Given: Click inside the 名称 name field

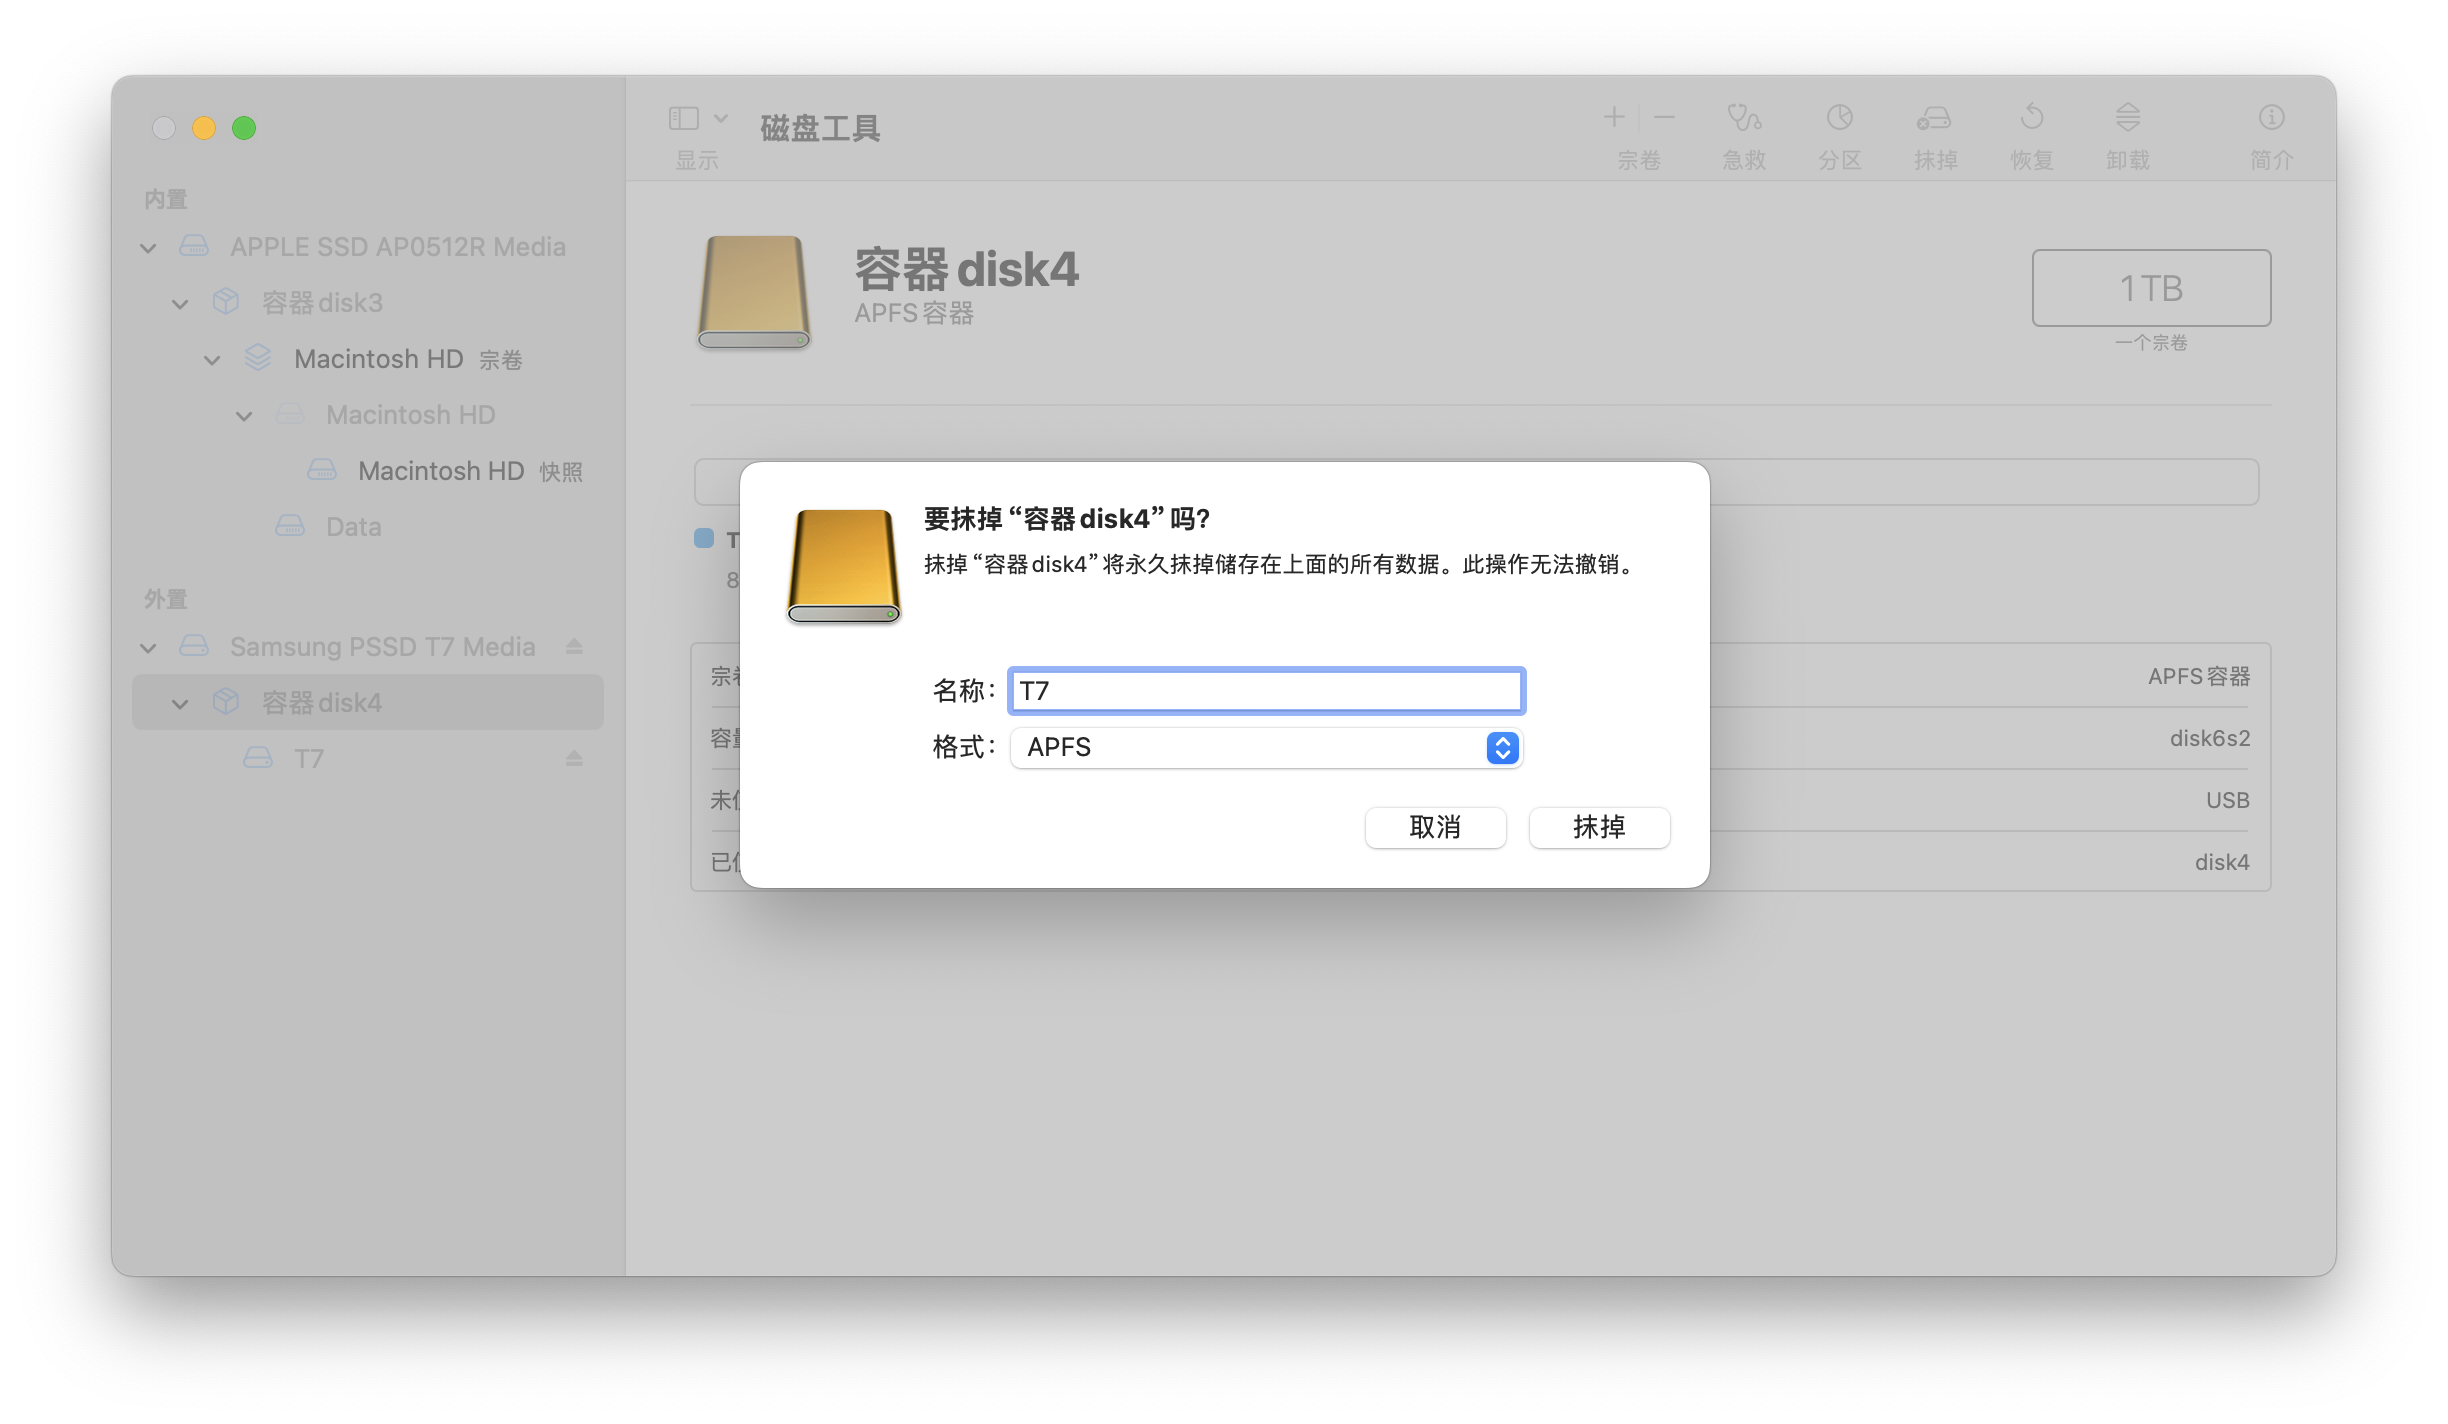Looking at the screenshot, I should click(x=1265, y=690).
